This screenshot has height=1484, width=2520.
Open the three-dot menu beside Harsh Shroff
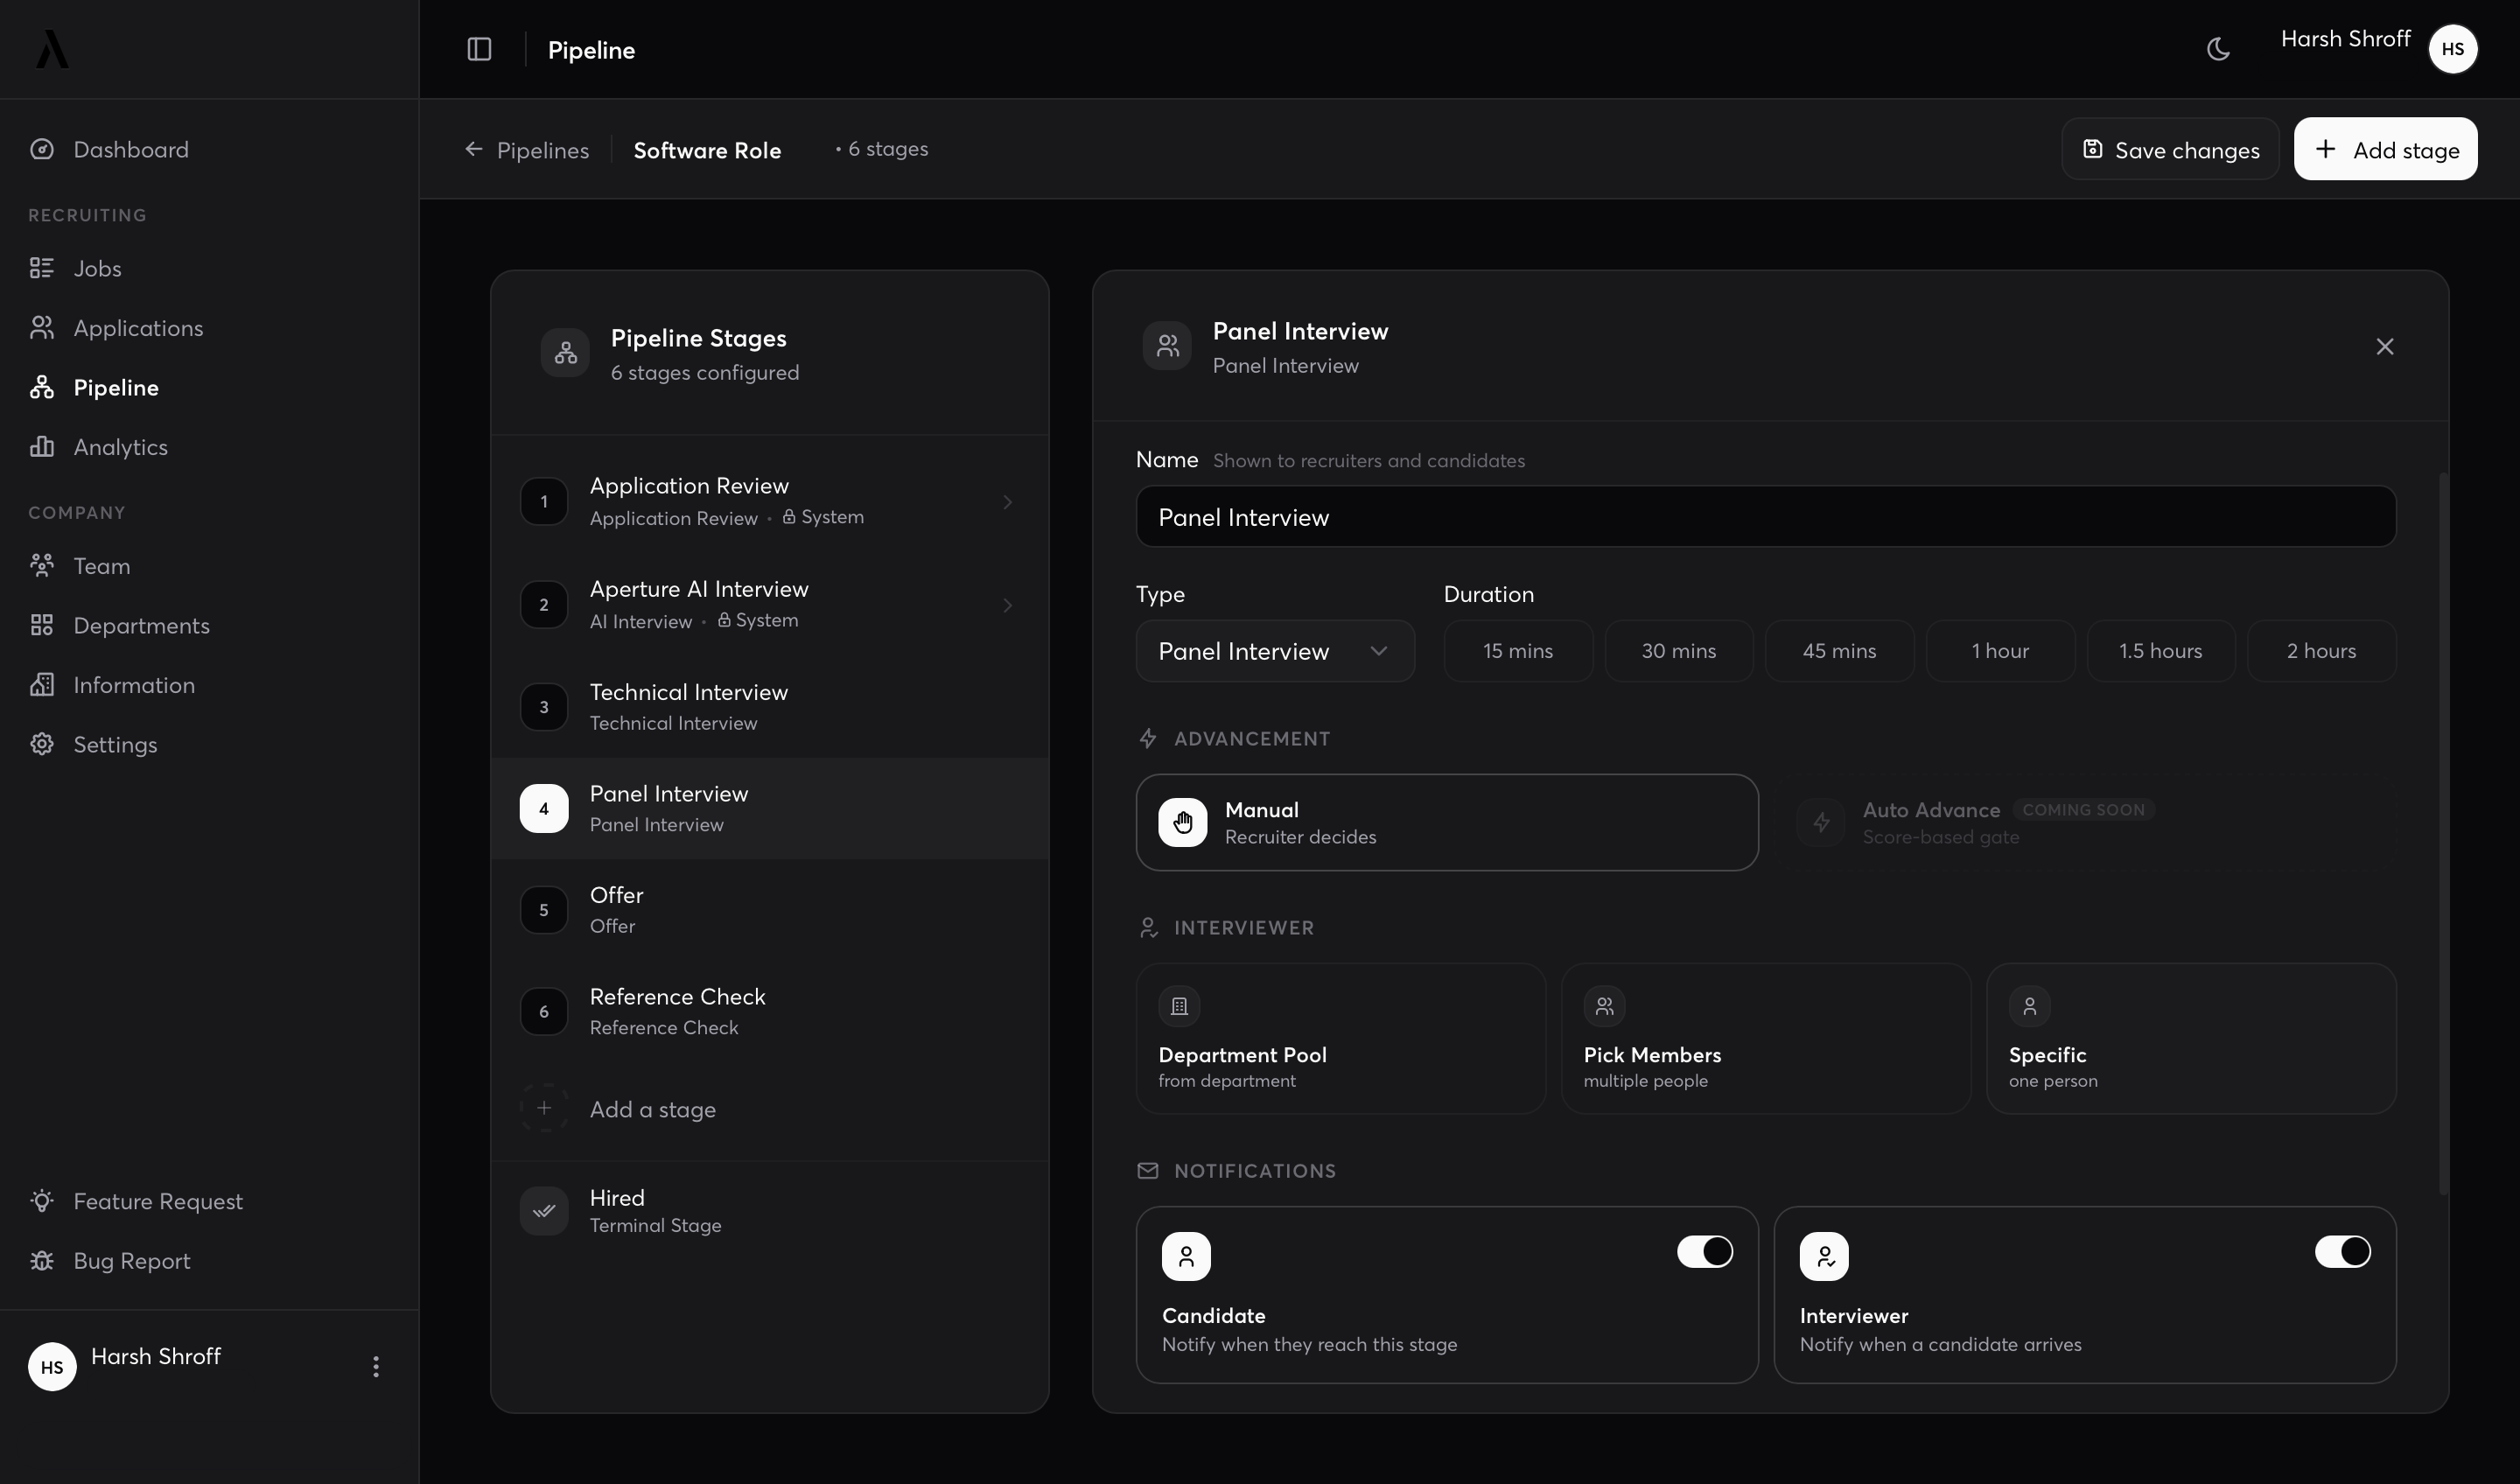[376, 1366]
